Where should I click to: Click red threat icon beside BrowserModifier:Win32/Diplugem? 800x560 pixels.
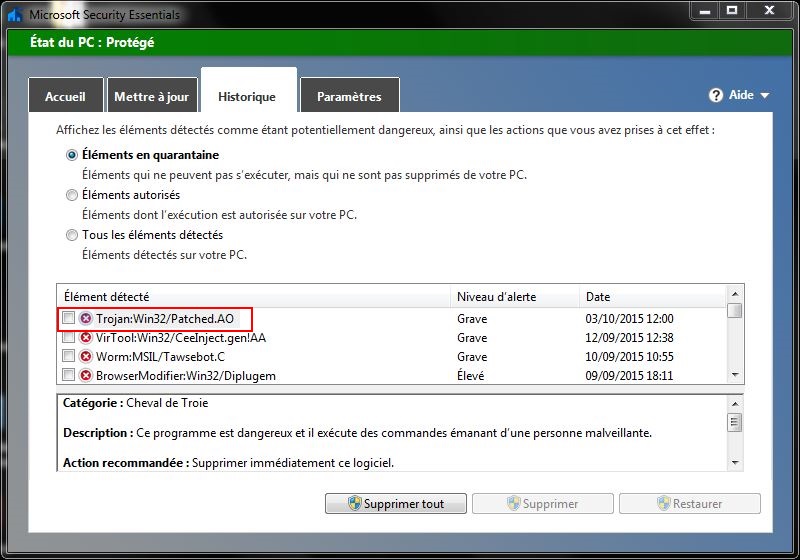coord(86,375)
